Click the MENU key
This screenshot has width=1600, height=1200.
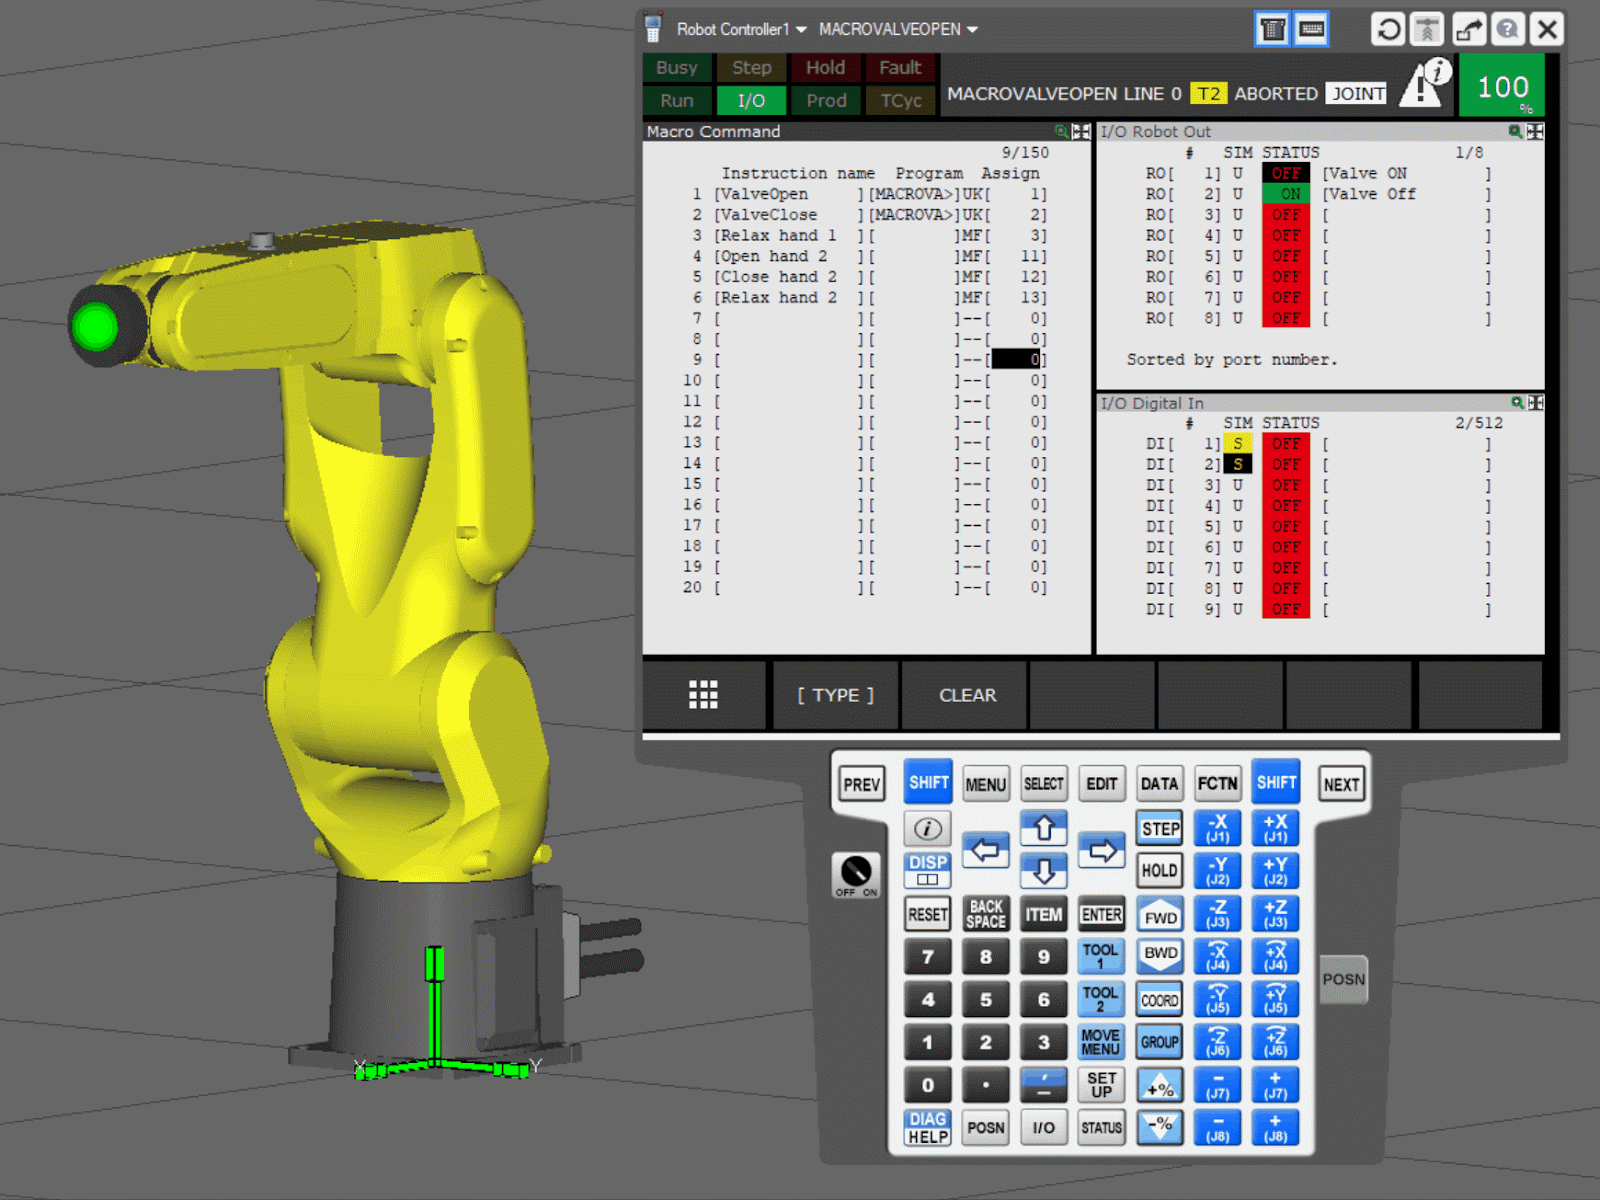(x=985, y=784)
